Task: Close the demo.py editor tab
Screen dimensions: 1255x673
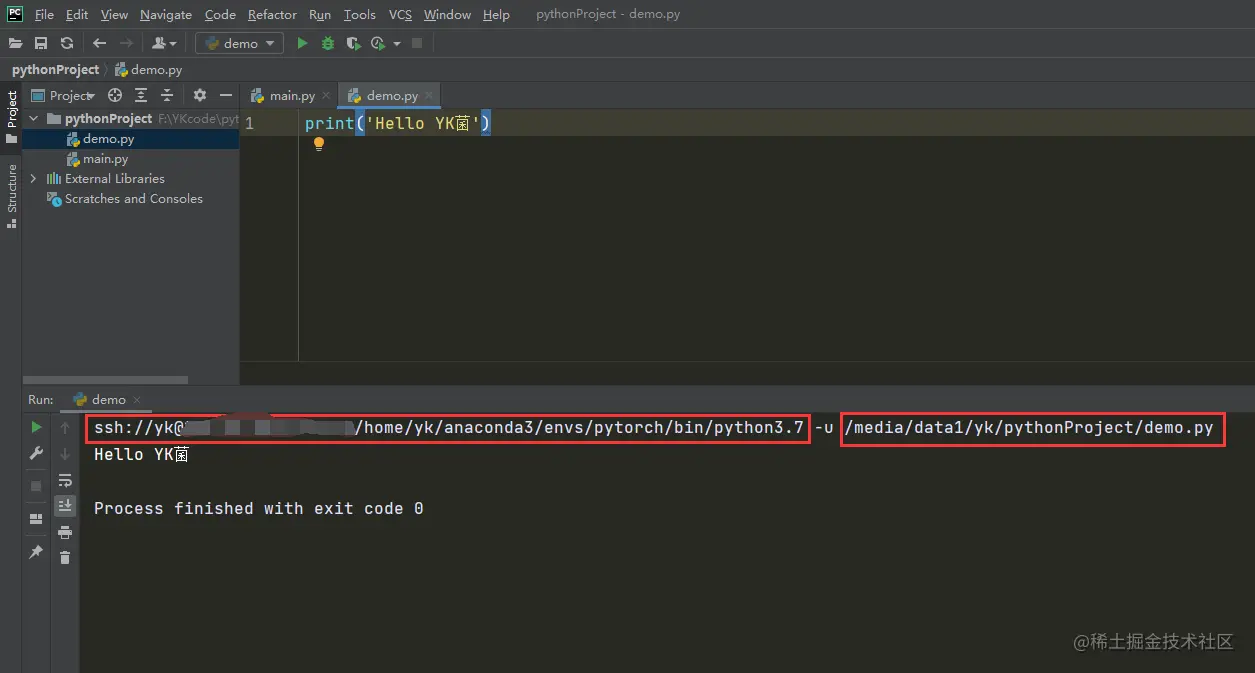Action: click(x=429, y=96)
